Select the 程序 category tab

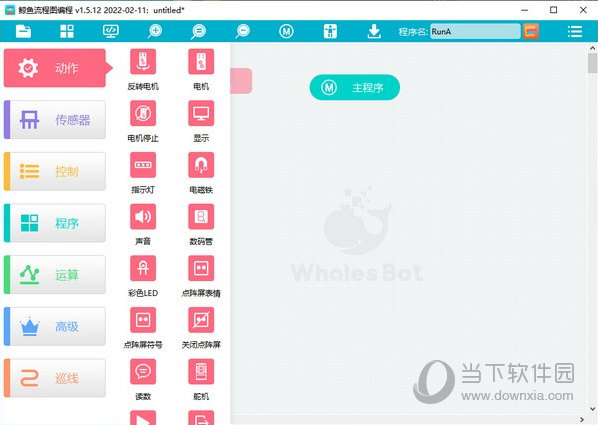(55, 223)
